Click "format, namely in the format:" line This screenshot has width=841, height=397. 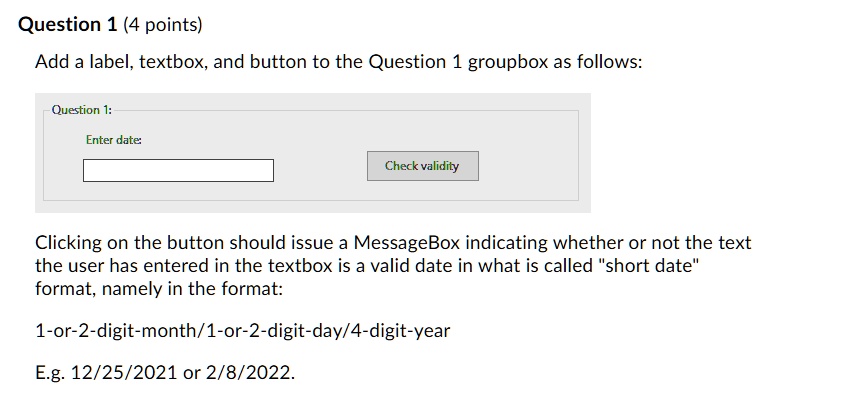[159, 289]
